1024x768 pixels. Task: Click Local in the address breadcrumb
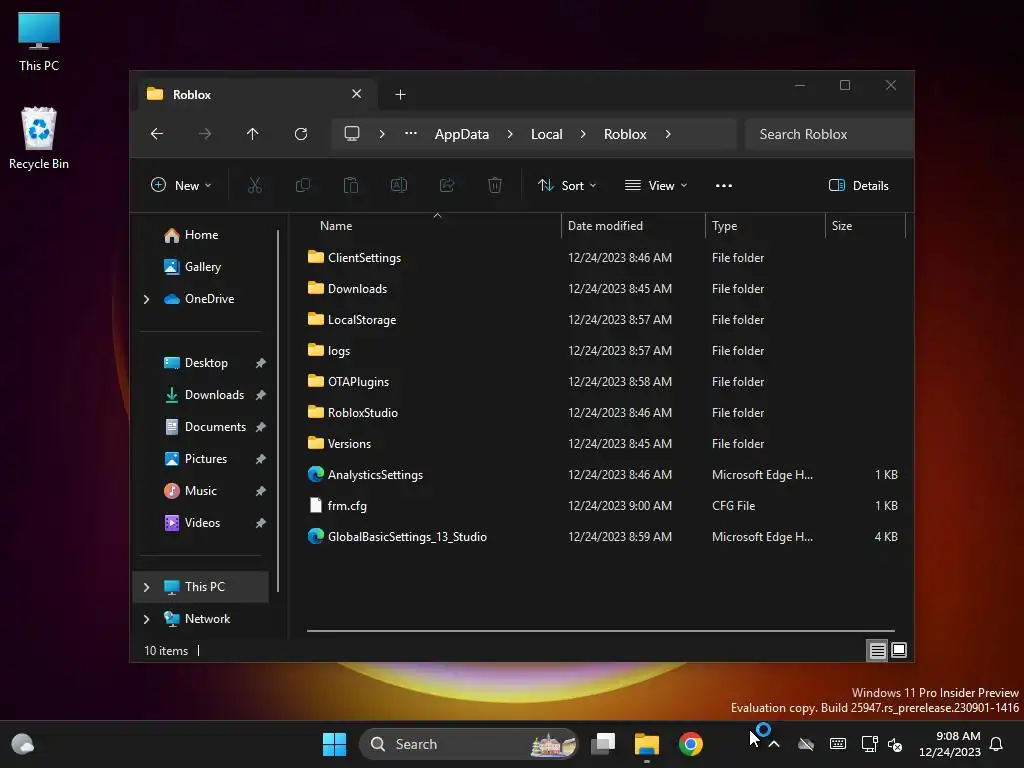pos(547,134)
